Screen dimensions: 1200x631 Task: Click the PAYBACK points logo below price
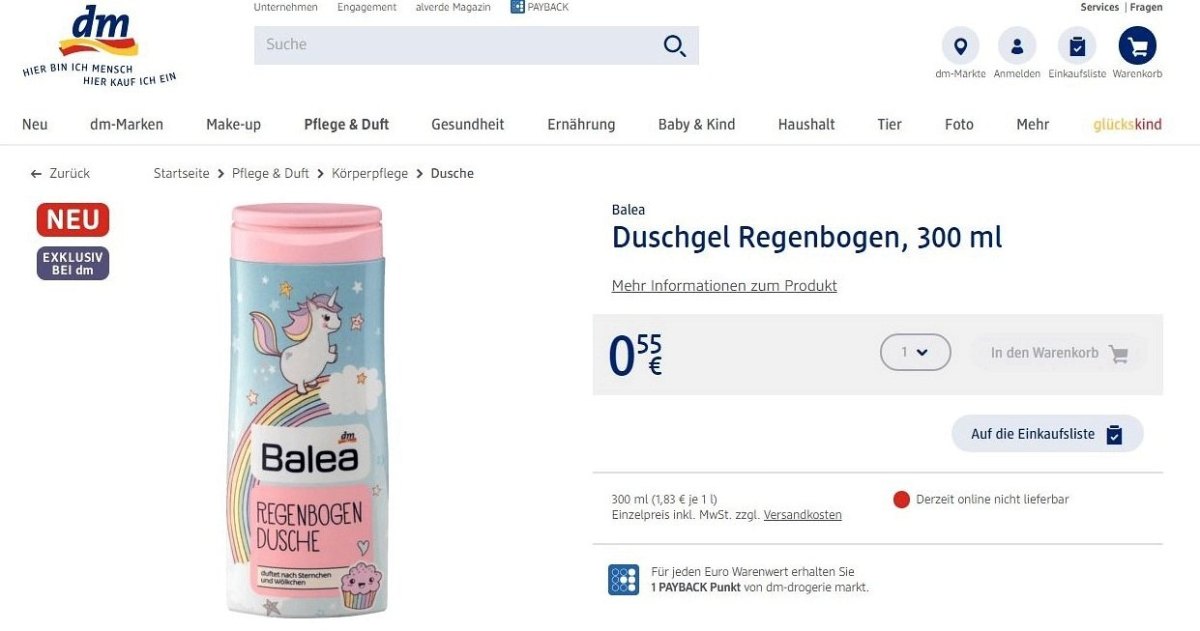pyautogui.click(x=623, y=580)
